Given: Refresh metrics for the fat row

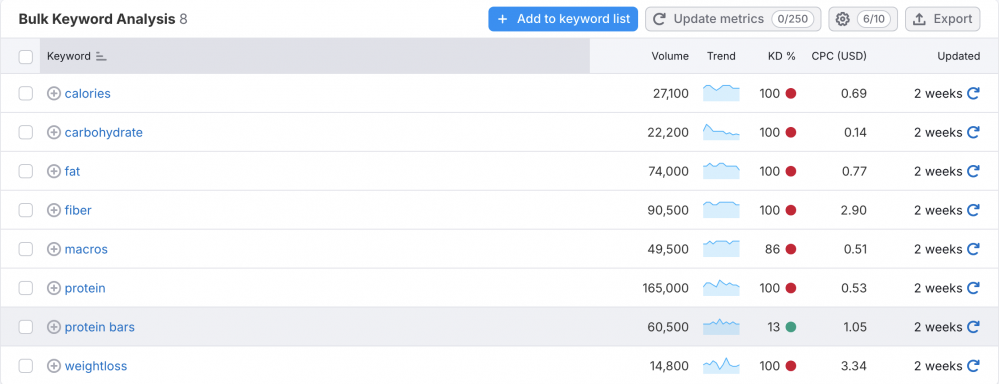Looking at the screenshot, I should pos(973,171).
